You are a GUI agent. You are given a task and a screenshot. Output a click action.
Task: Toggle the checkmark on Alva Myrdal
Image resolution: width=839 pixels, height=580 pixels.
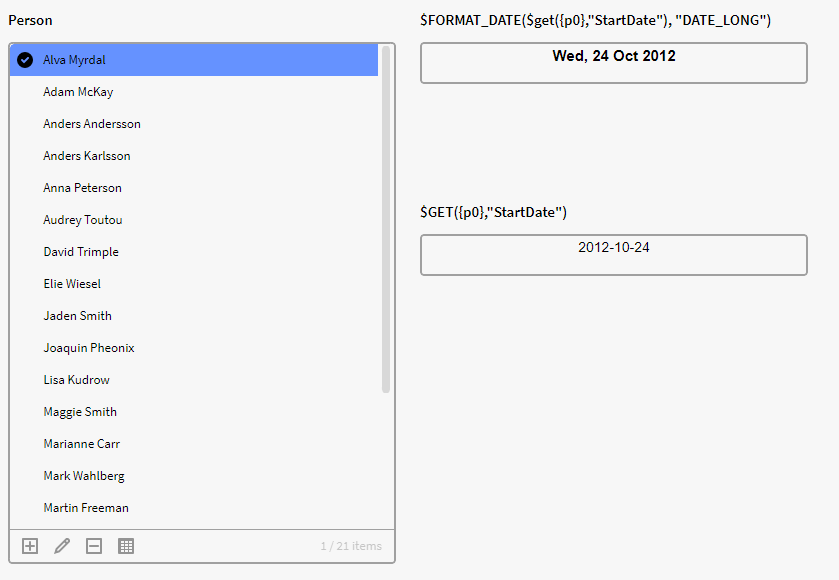25,60
